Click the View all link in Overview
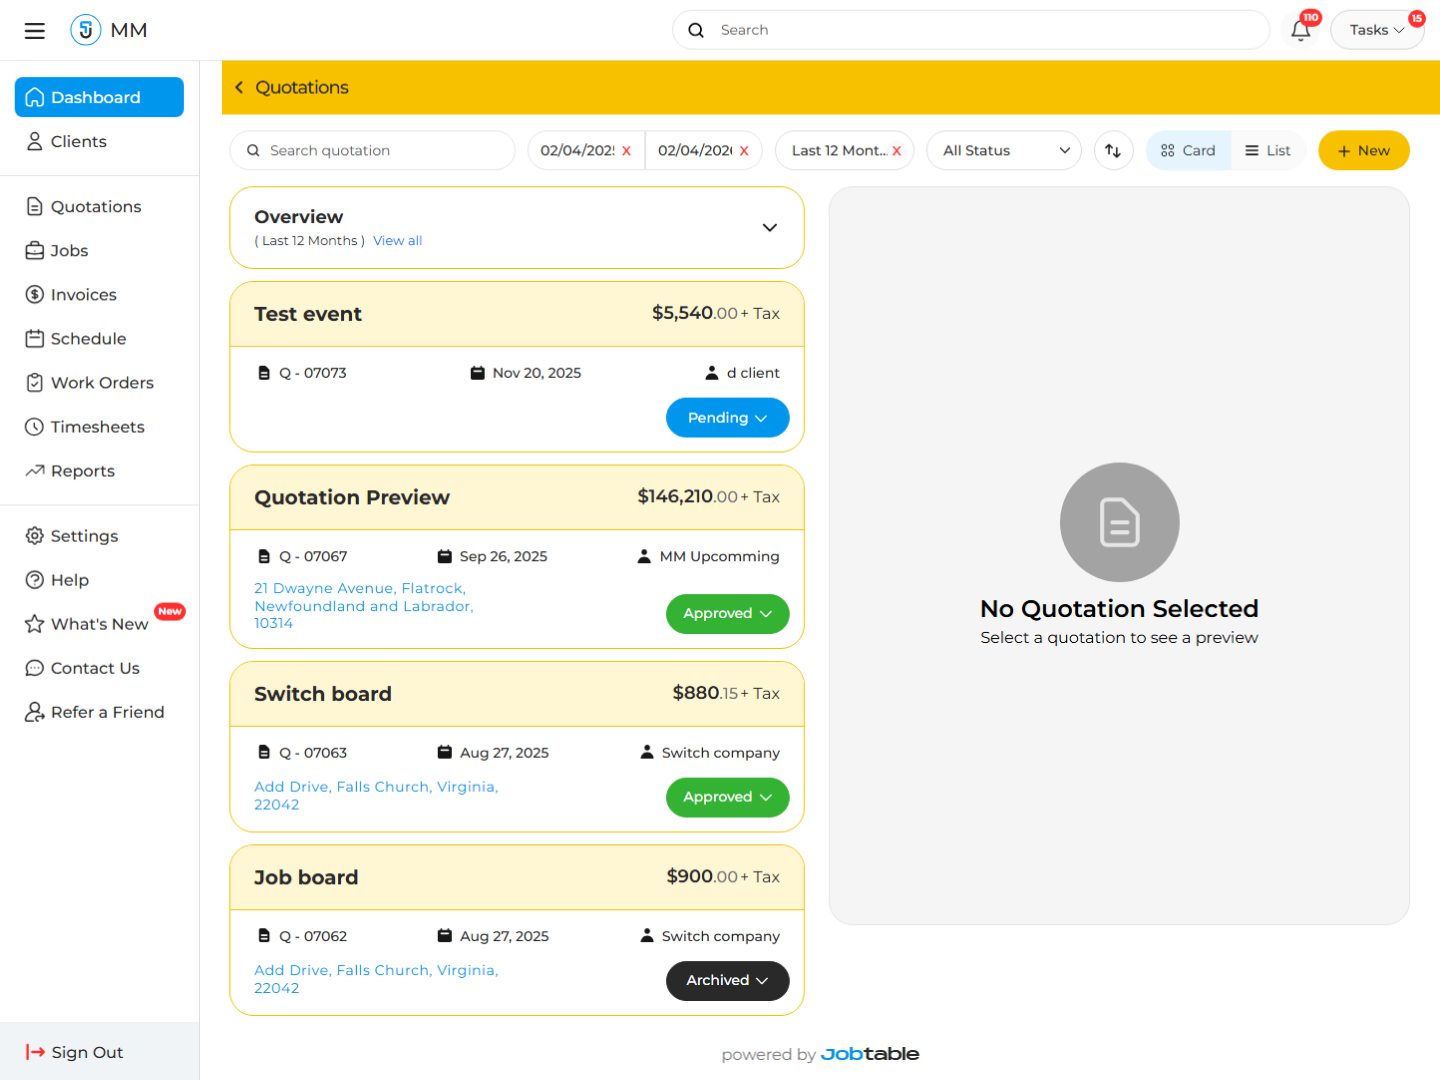The width and height of the screenshot is (1440, 1080). (x=397, y=241)
